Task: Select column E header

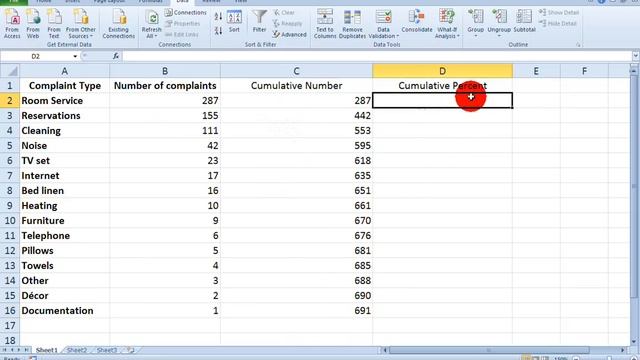Action: coord(536,71)
